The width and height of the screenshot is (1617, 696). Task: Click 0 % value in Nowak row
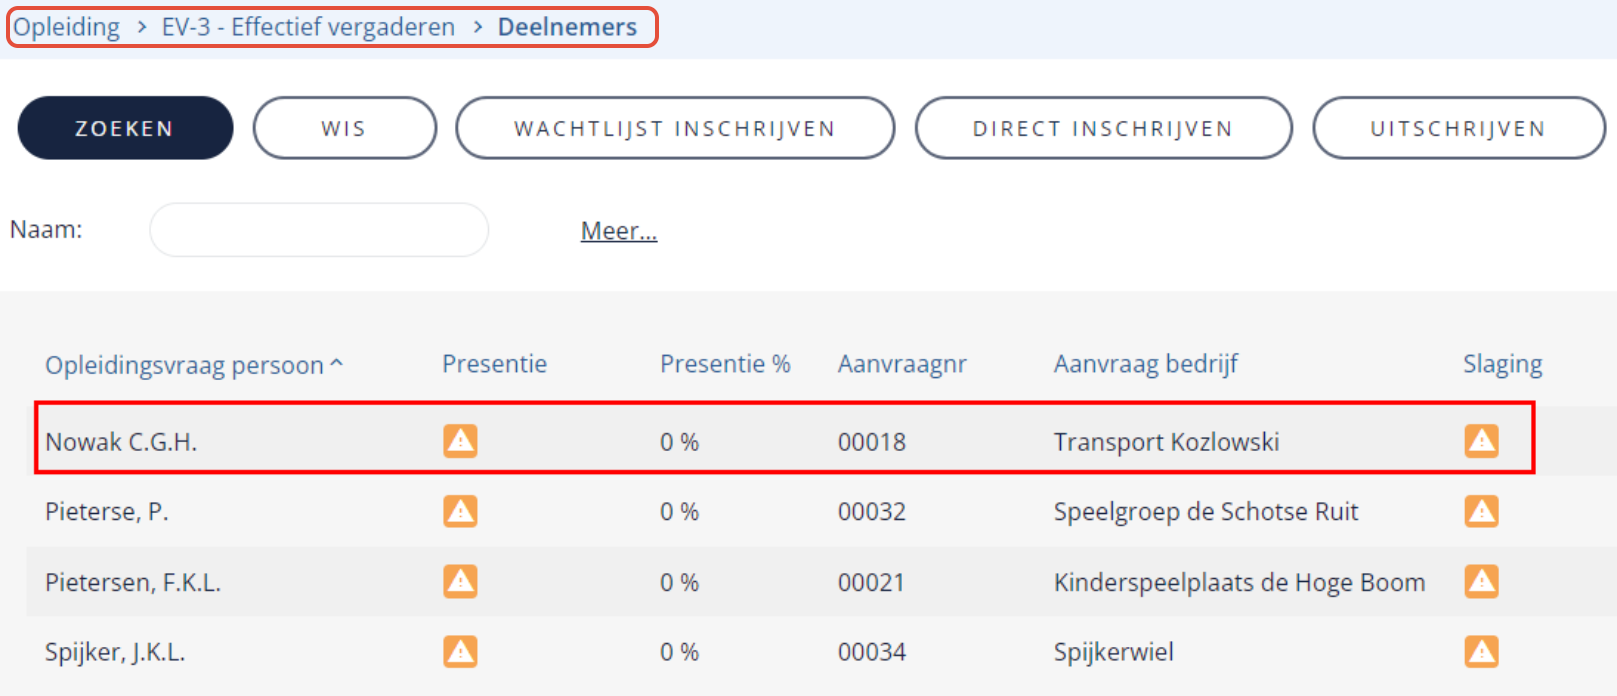tap(679, 442)
